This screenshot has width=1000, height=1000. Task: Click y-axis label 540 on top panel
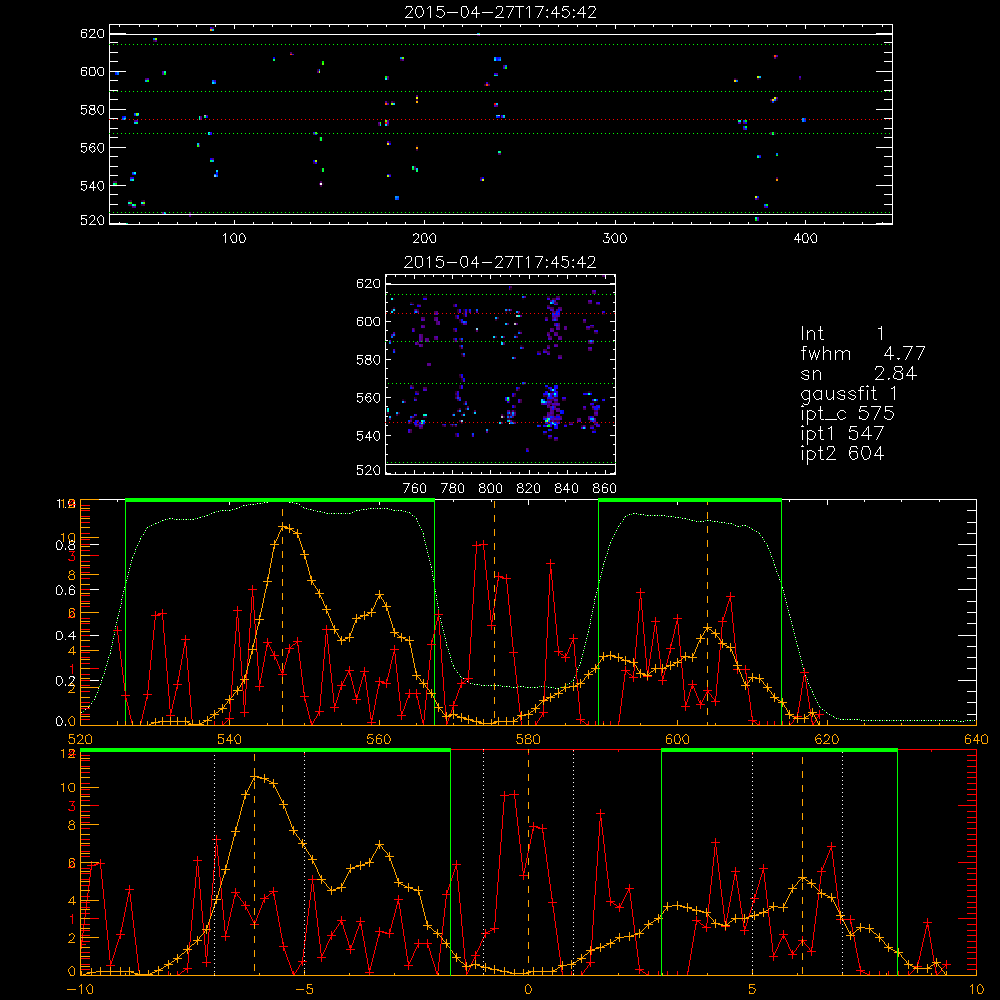click(x=92, y=186)
